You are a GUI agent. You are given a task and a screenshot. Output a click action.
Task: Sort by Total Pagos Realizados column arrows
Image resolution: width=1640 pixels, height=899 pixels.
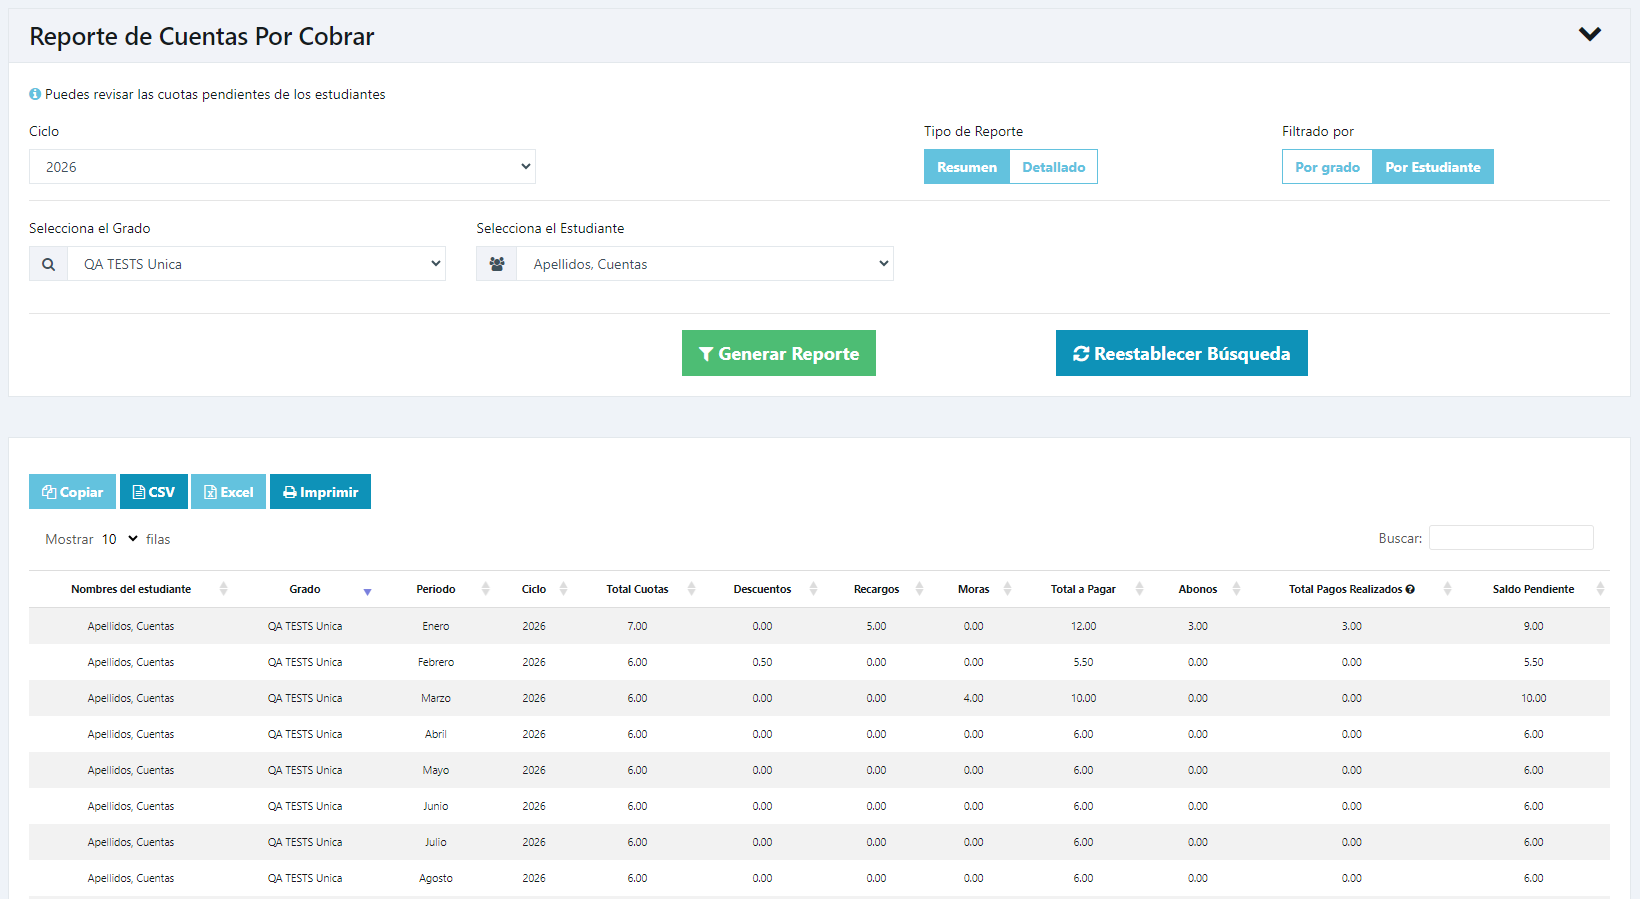tap(1447, 589)
